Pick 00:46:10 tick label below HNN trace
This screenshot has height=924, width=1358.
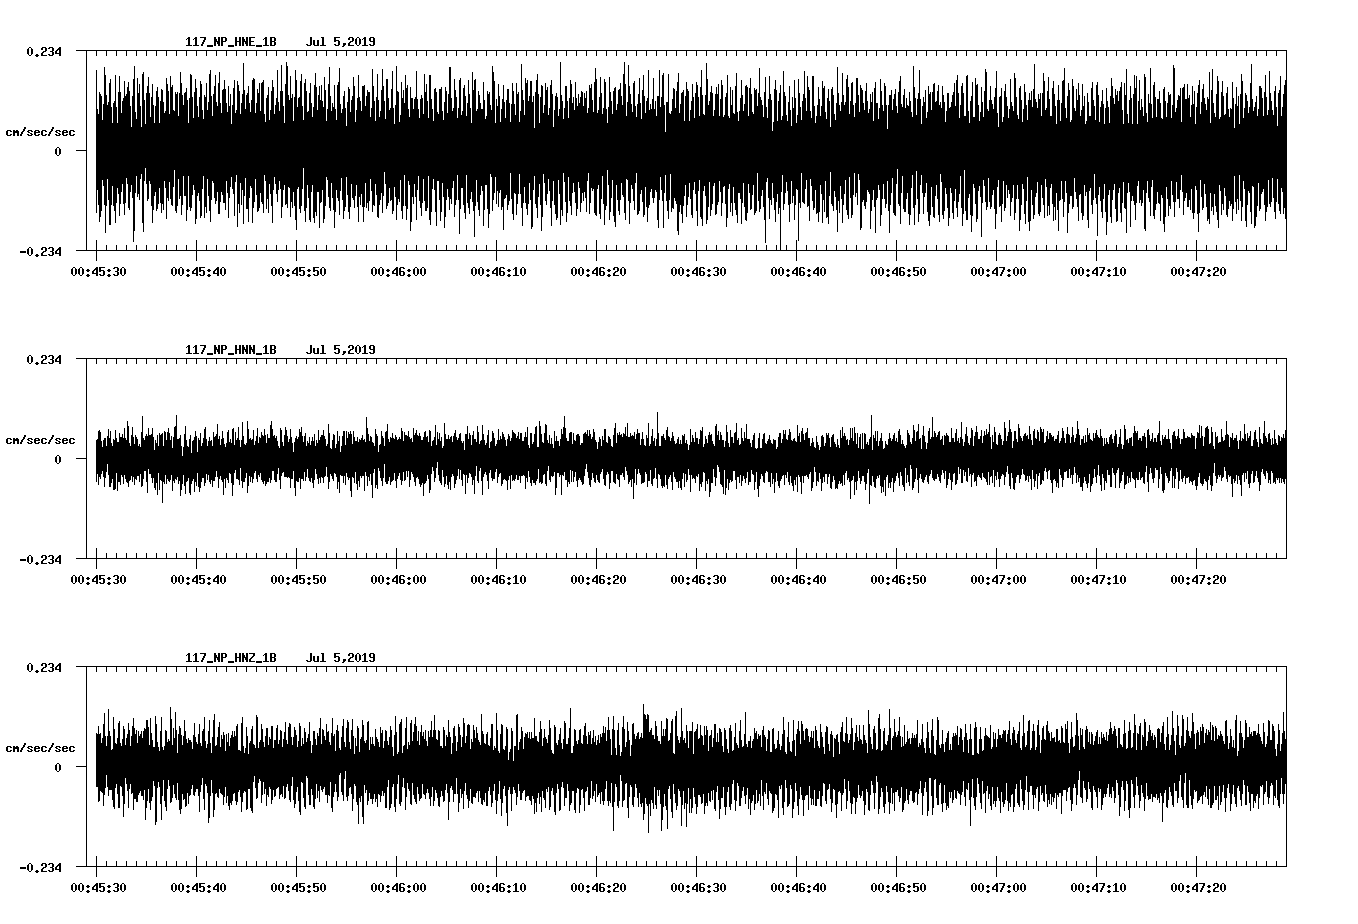click(x=498, y=579)
